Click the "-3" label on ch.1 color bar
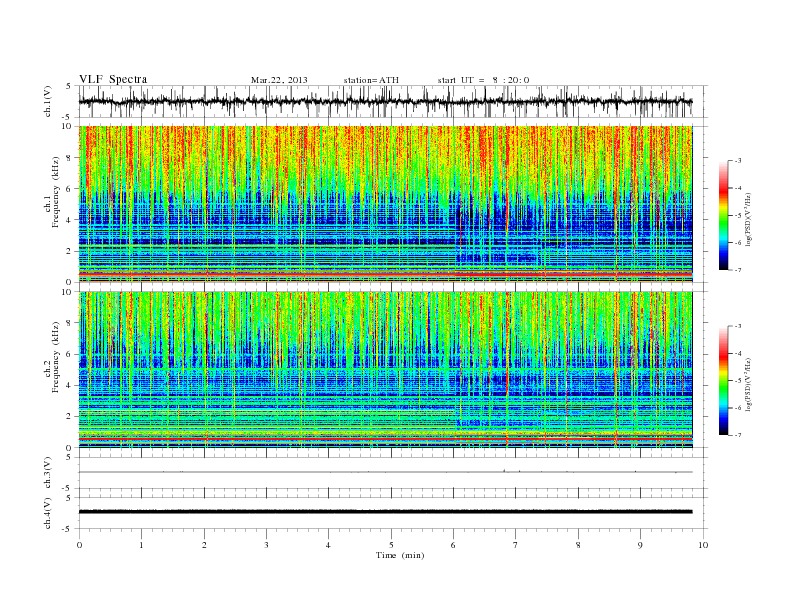The image size is (792, 612). (x=738, y=161)
